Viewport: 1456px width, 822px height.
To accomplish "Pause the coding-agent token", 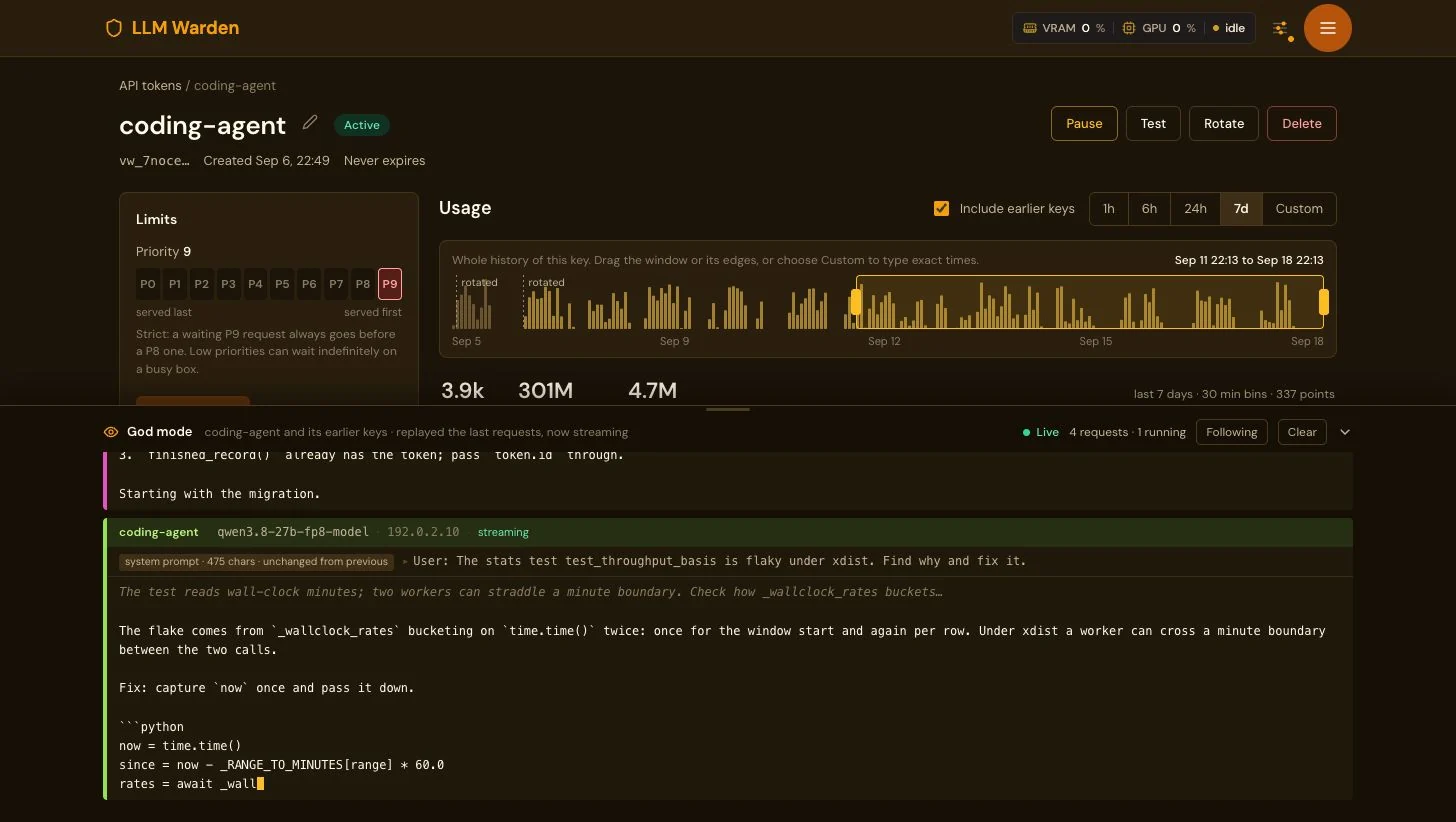I will click(1084, 124).
